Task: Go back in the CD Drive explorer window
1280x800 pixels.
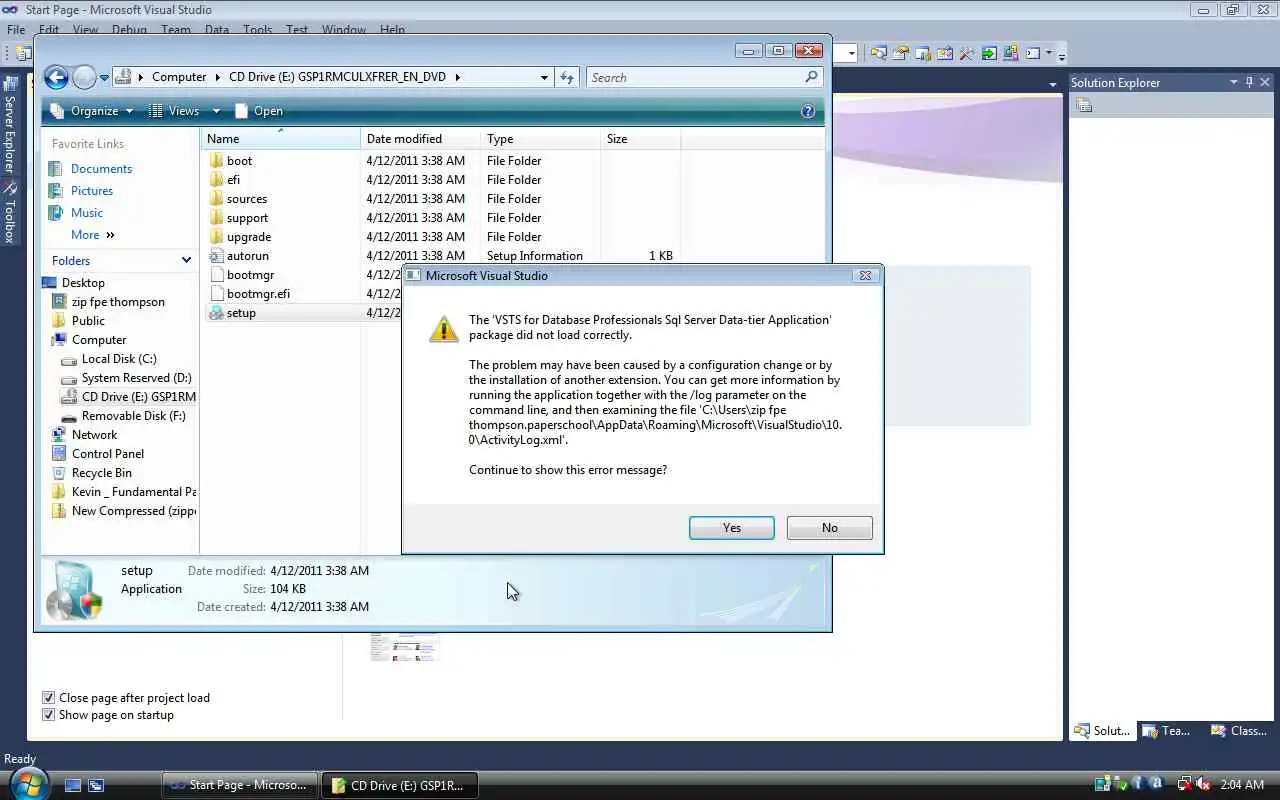Action: (56, 77)
